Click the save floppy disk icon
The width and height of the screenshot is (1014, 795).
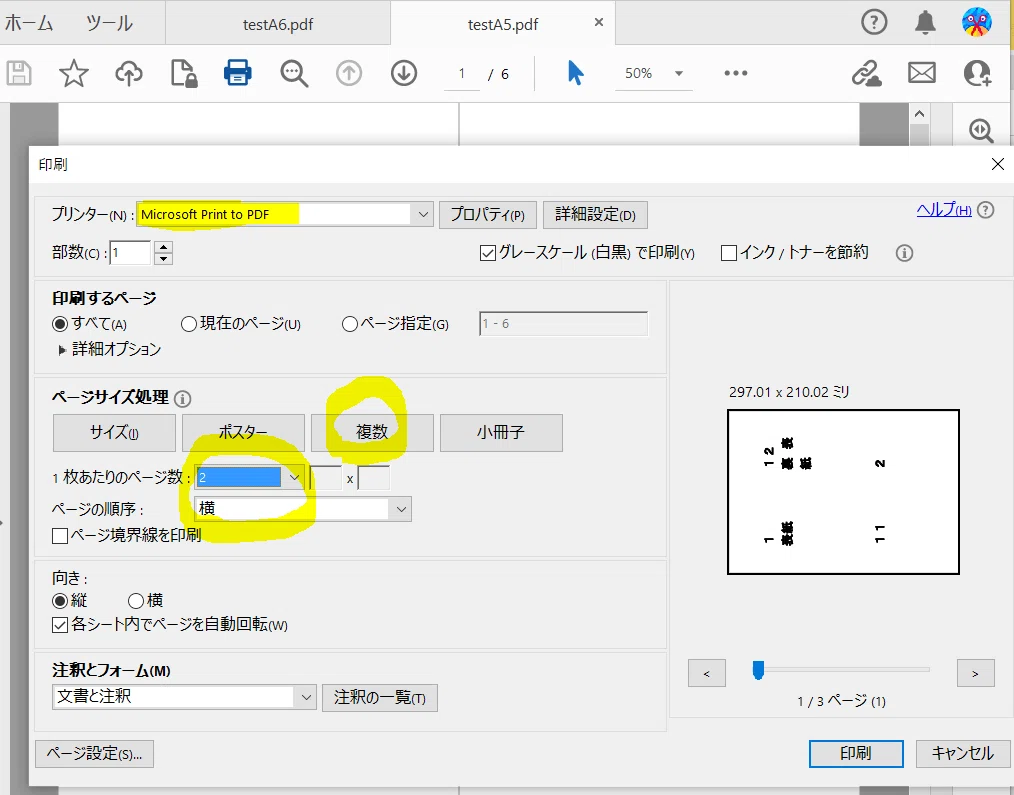[x=19, y=73]
